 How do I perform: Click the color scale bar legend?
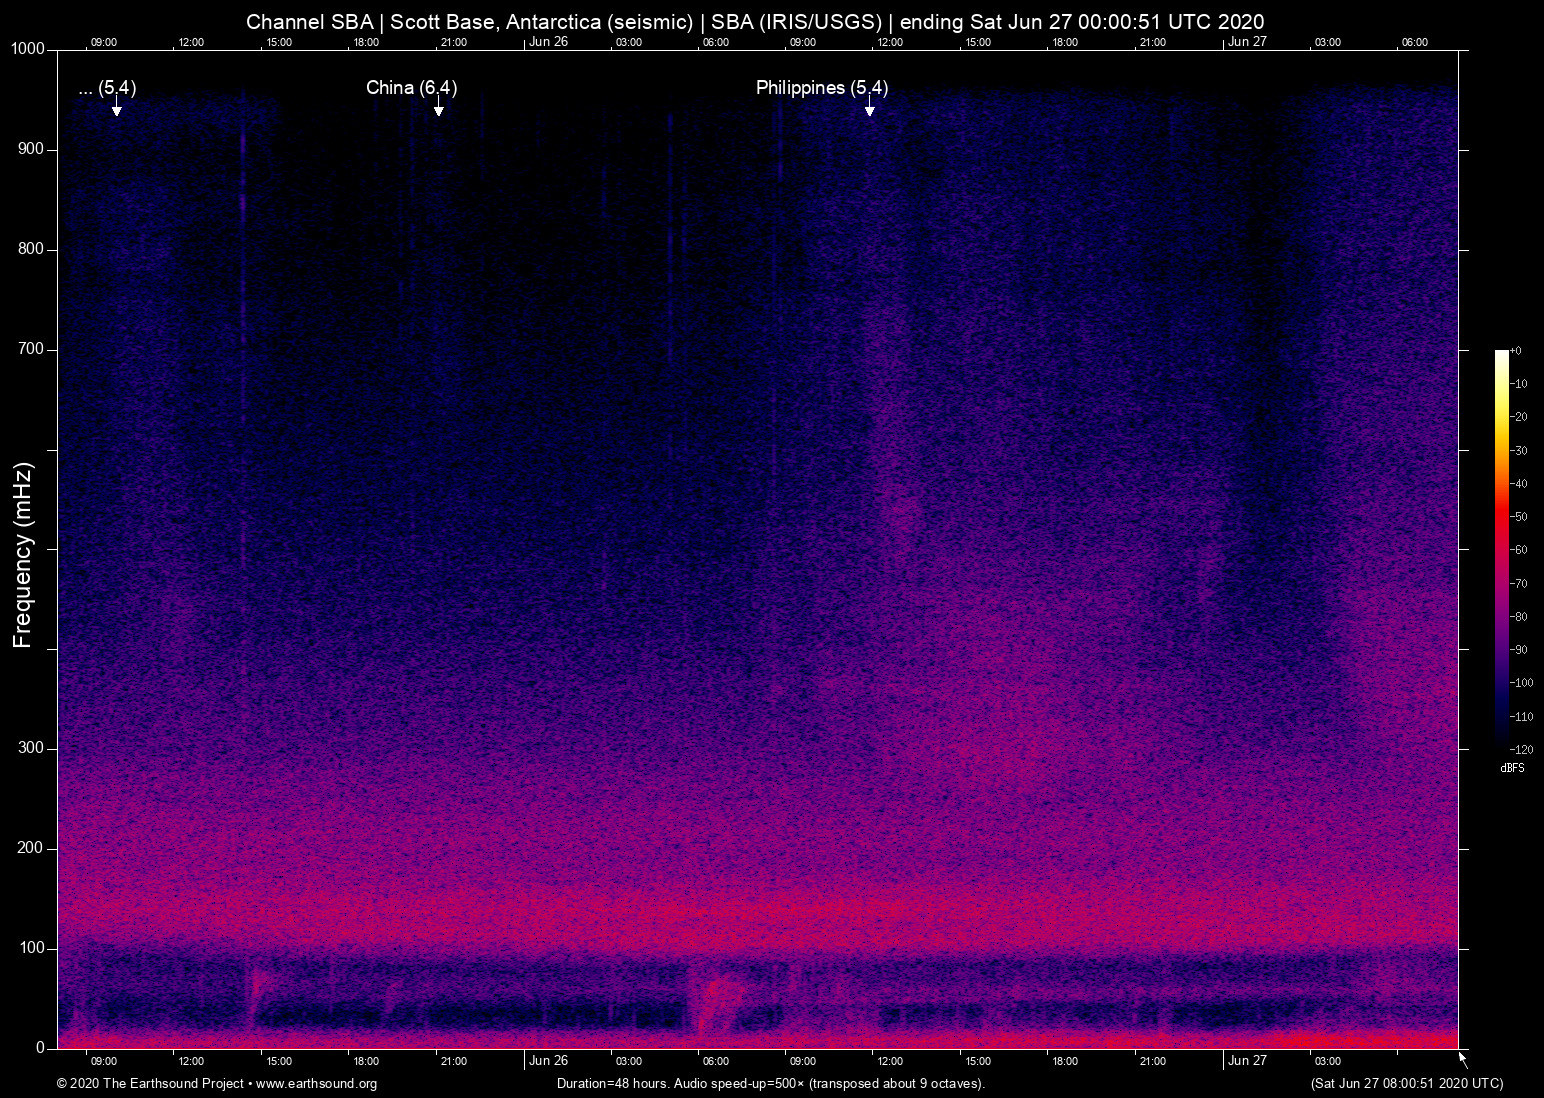(x=1501, y=547)
